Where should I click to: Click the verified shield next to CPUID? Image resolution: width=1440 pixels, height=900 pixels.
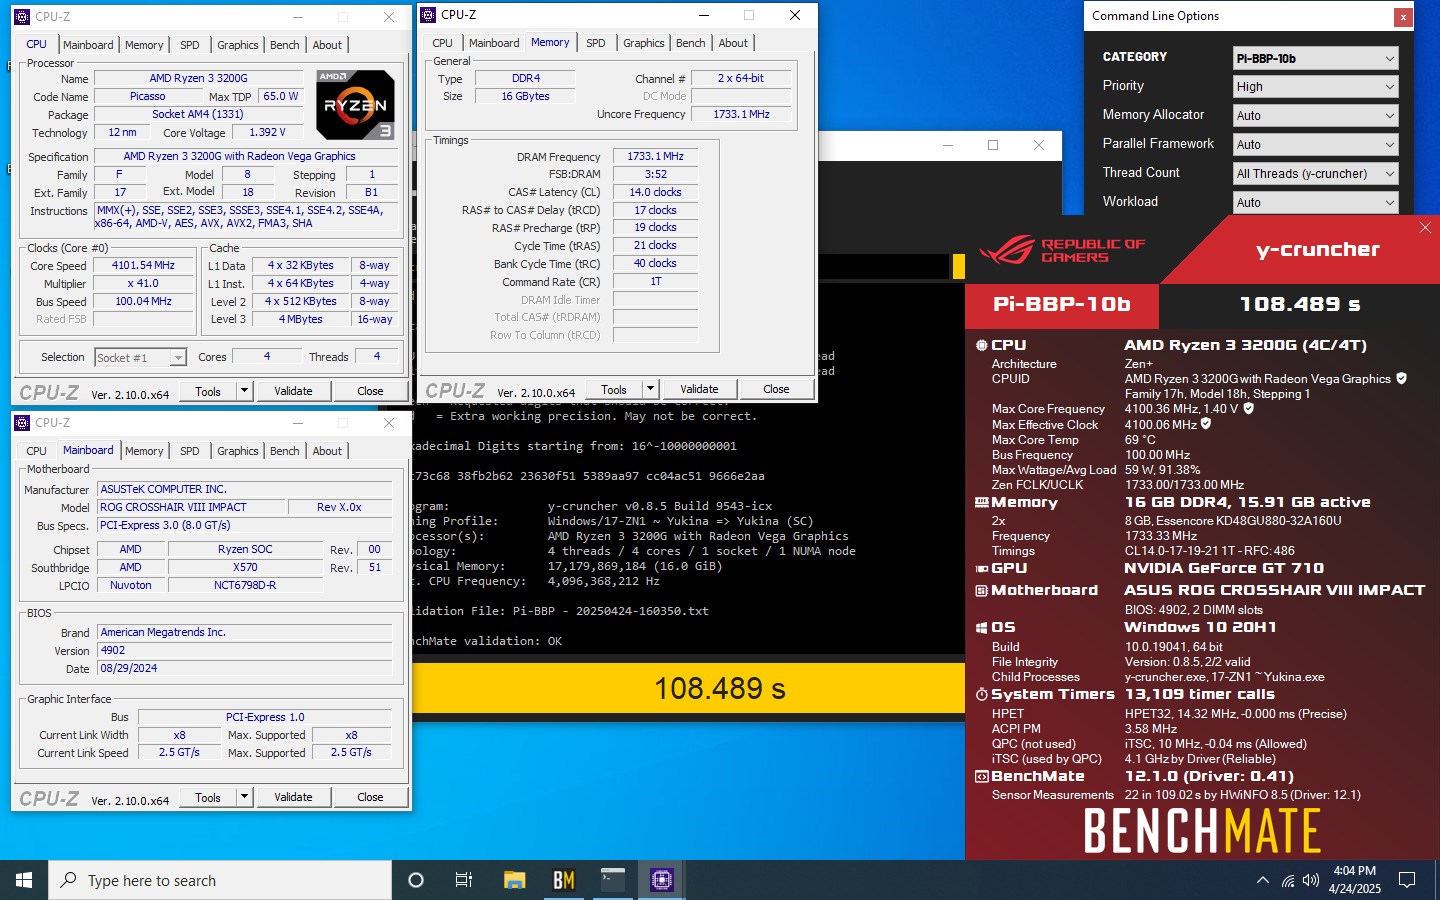(1402, 378)
